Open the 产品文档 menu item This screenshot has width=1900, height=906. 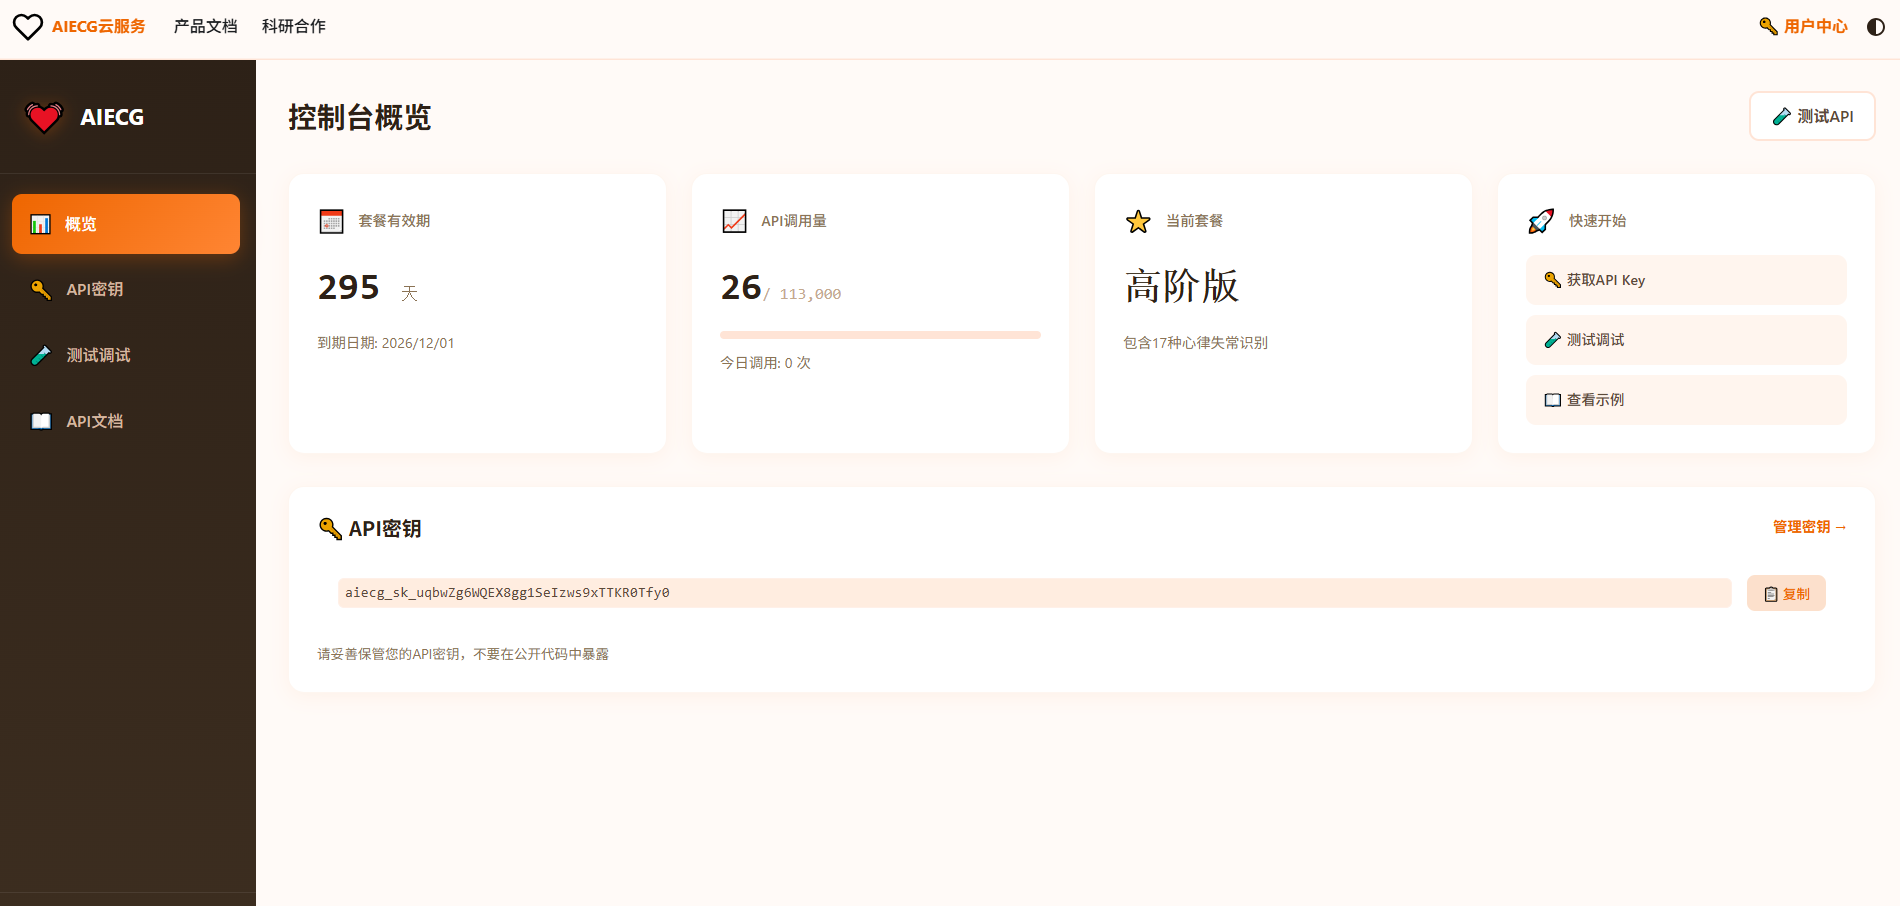(x=204, y=27)
